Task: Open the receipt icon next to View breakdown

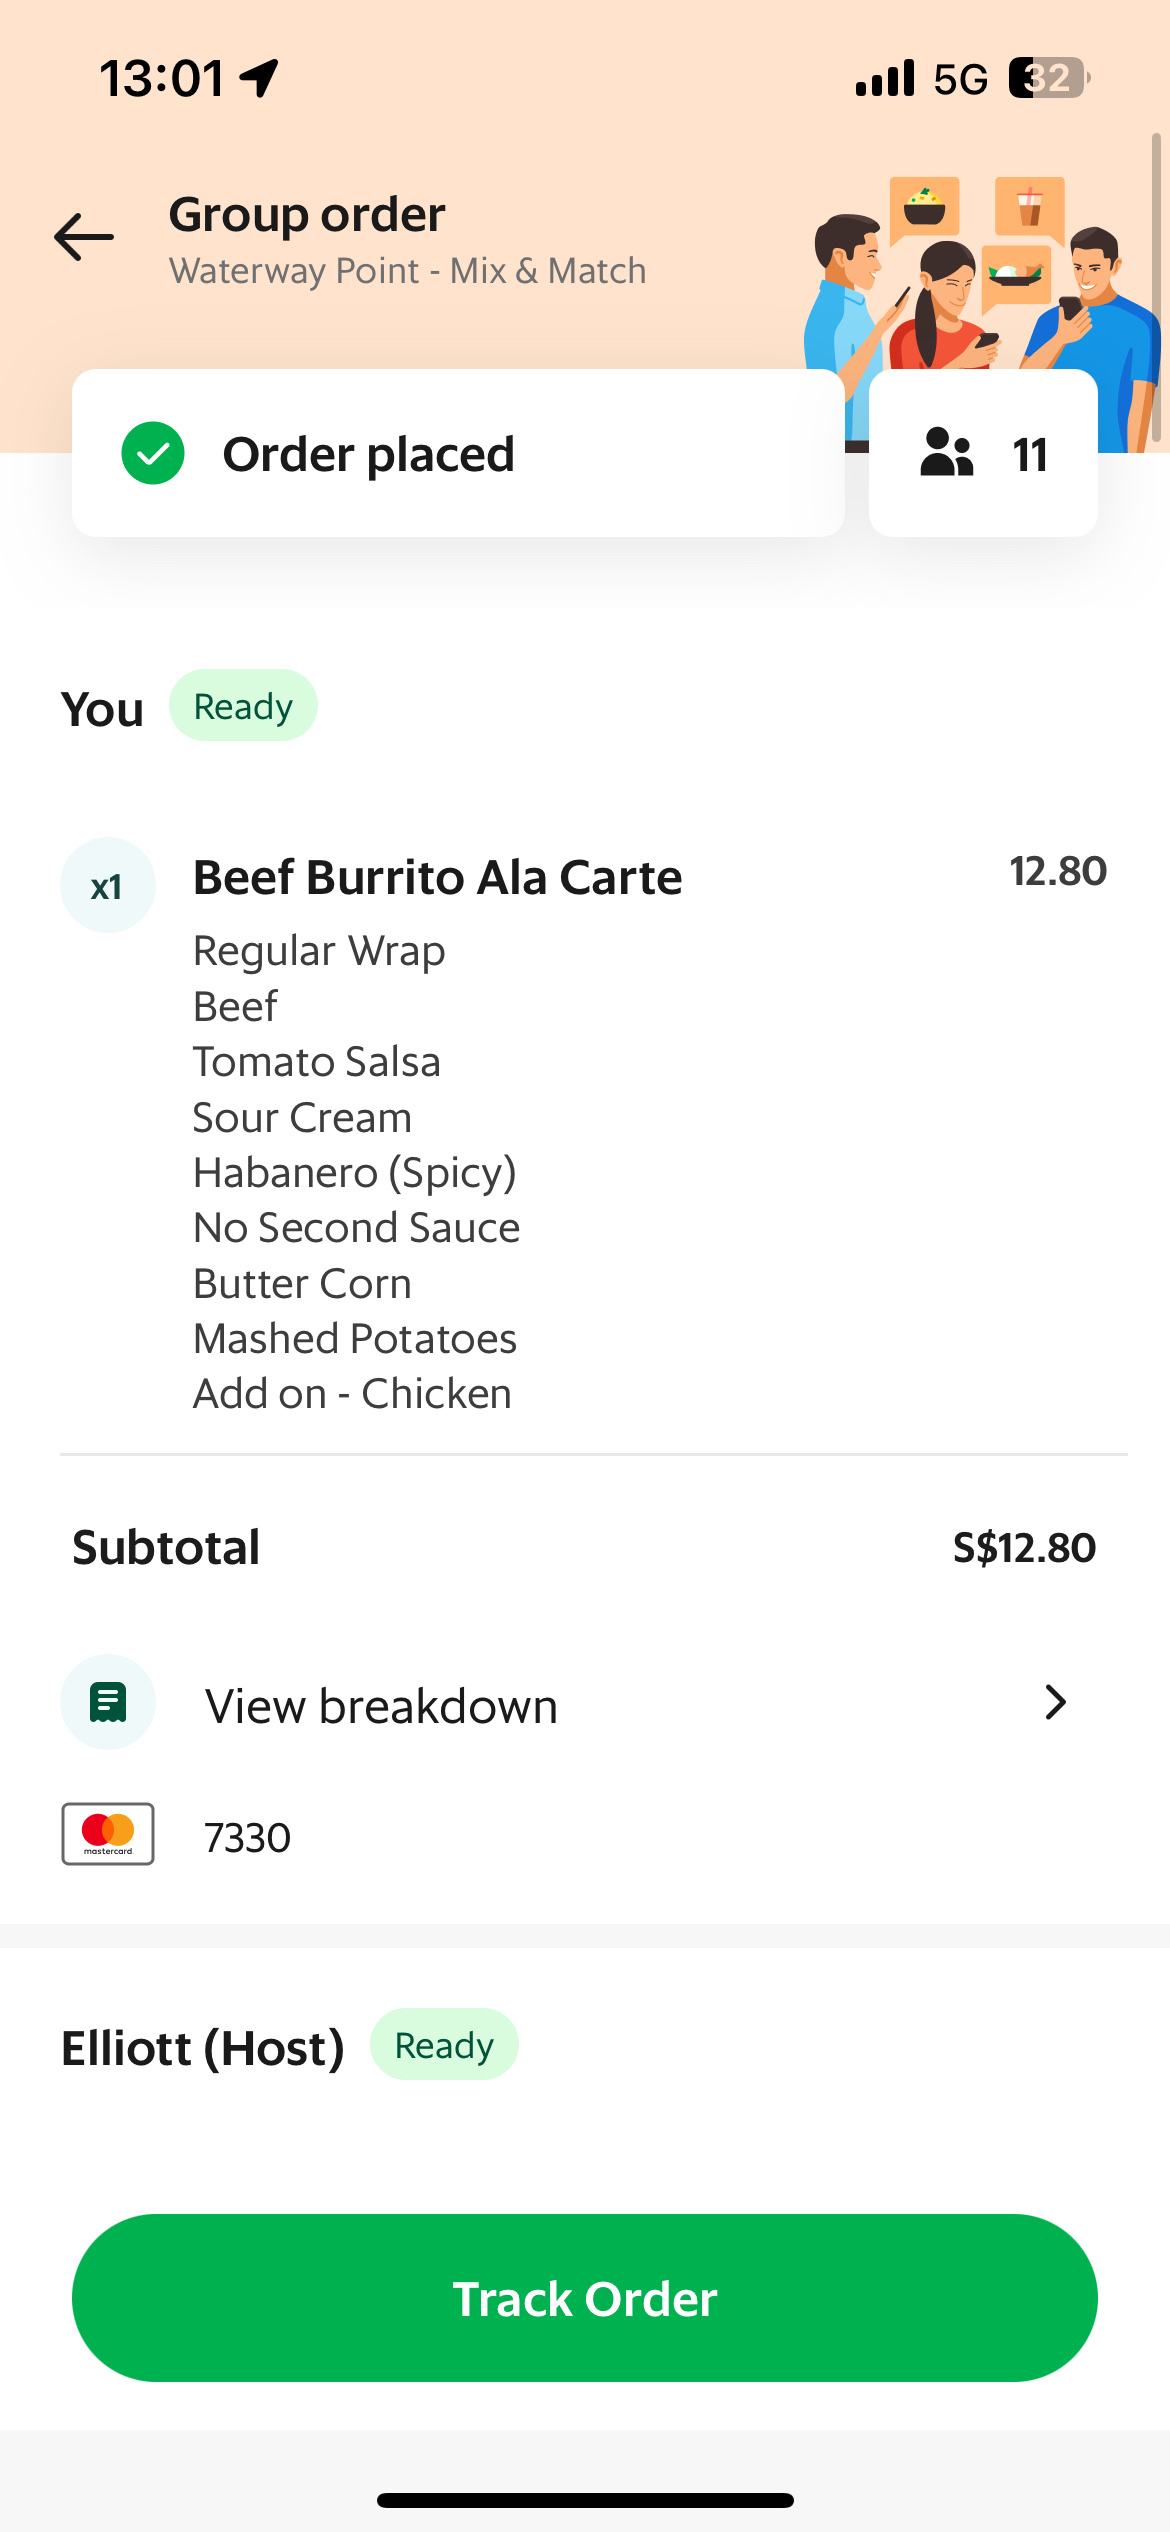Action: click(x=107, y=1701)
